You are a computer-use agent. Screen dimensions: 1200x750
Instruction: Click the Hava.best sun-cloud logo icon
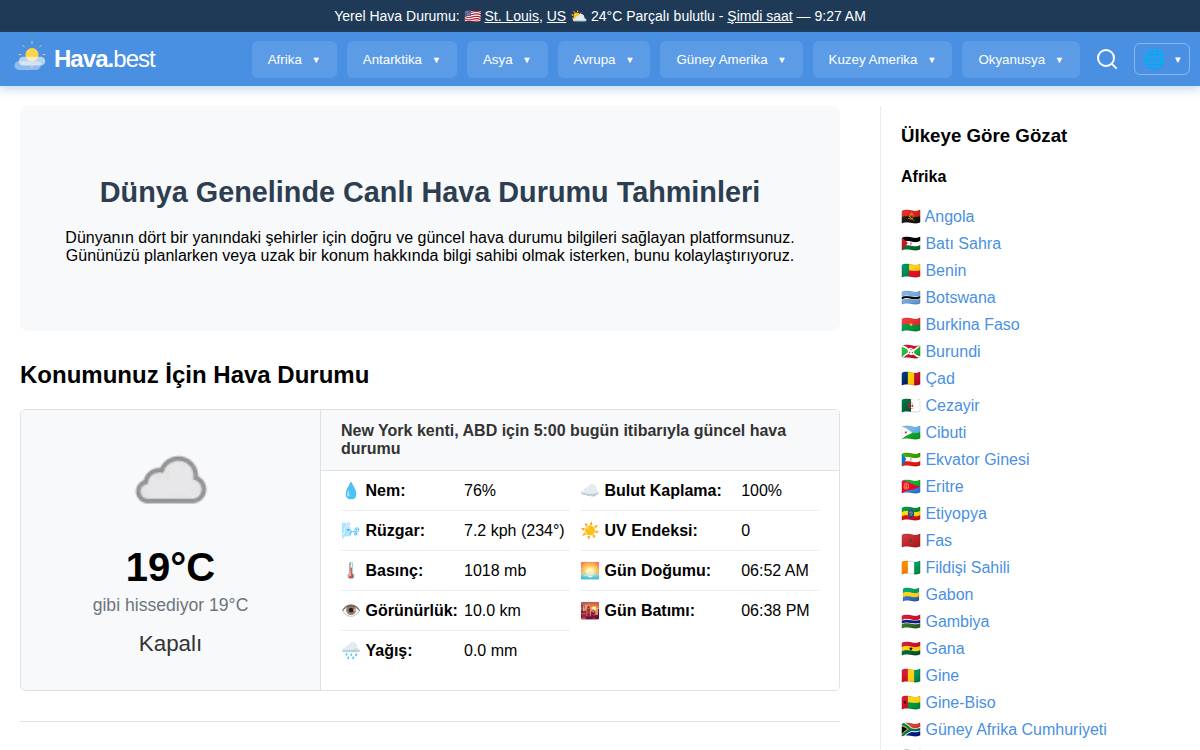[x=30, y=58]
